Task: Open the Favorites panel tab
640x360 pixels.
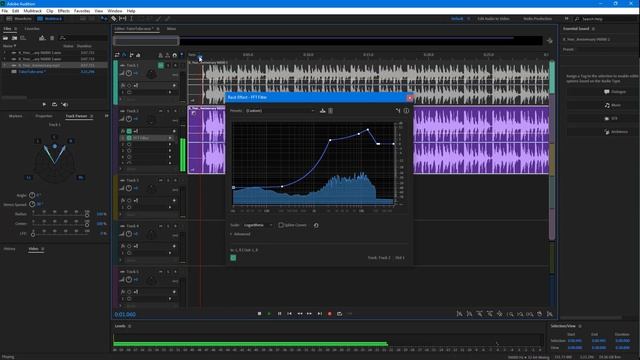Action: click(x=32, y=29)
